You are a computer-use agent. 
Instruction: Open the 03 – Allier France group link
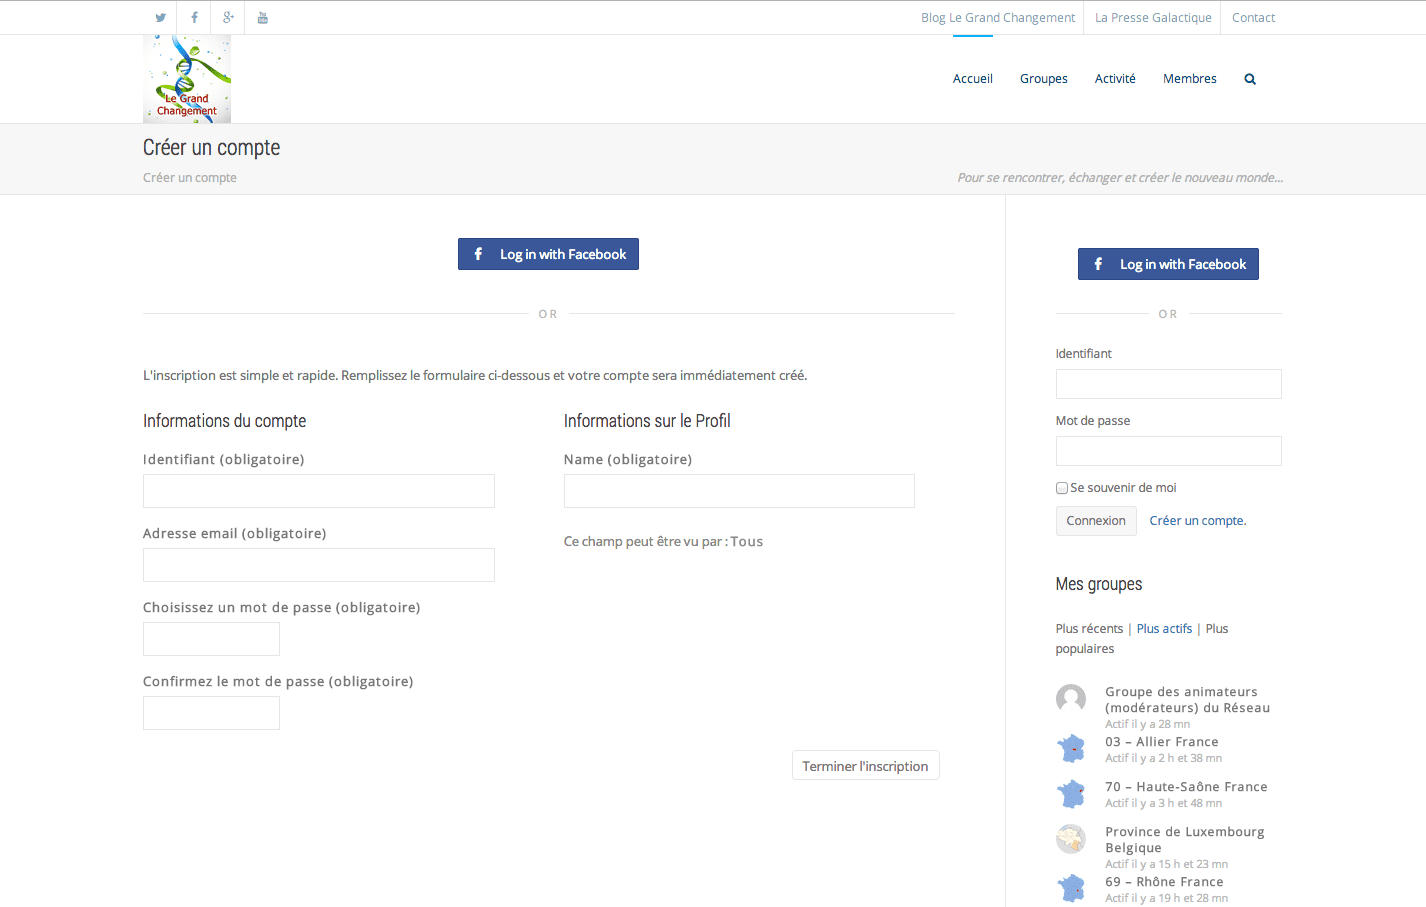[1162, 742]
